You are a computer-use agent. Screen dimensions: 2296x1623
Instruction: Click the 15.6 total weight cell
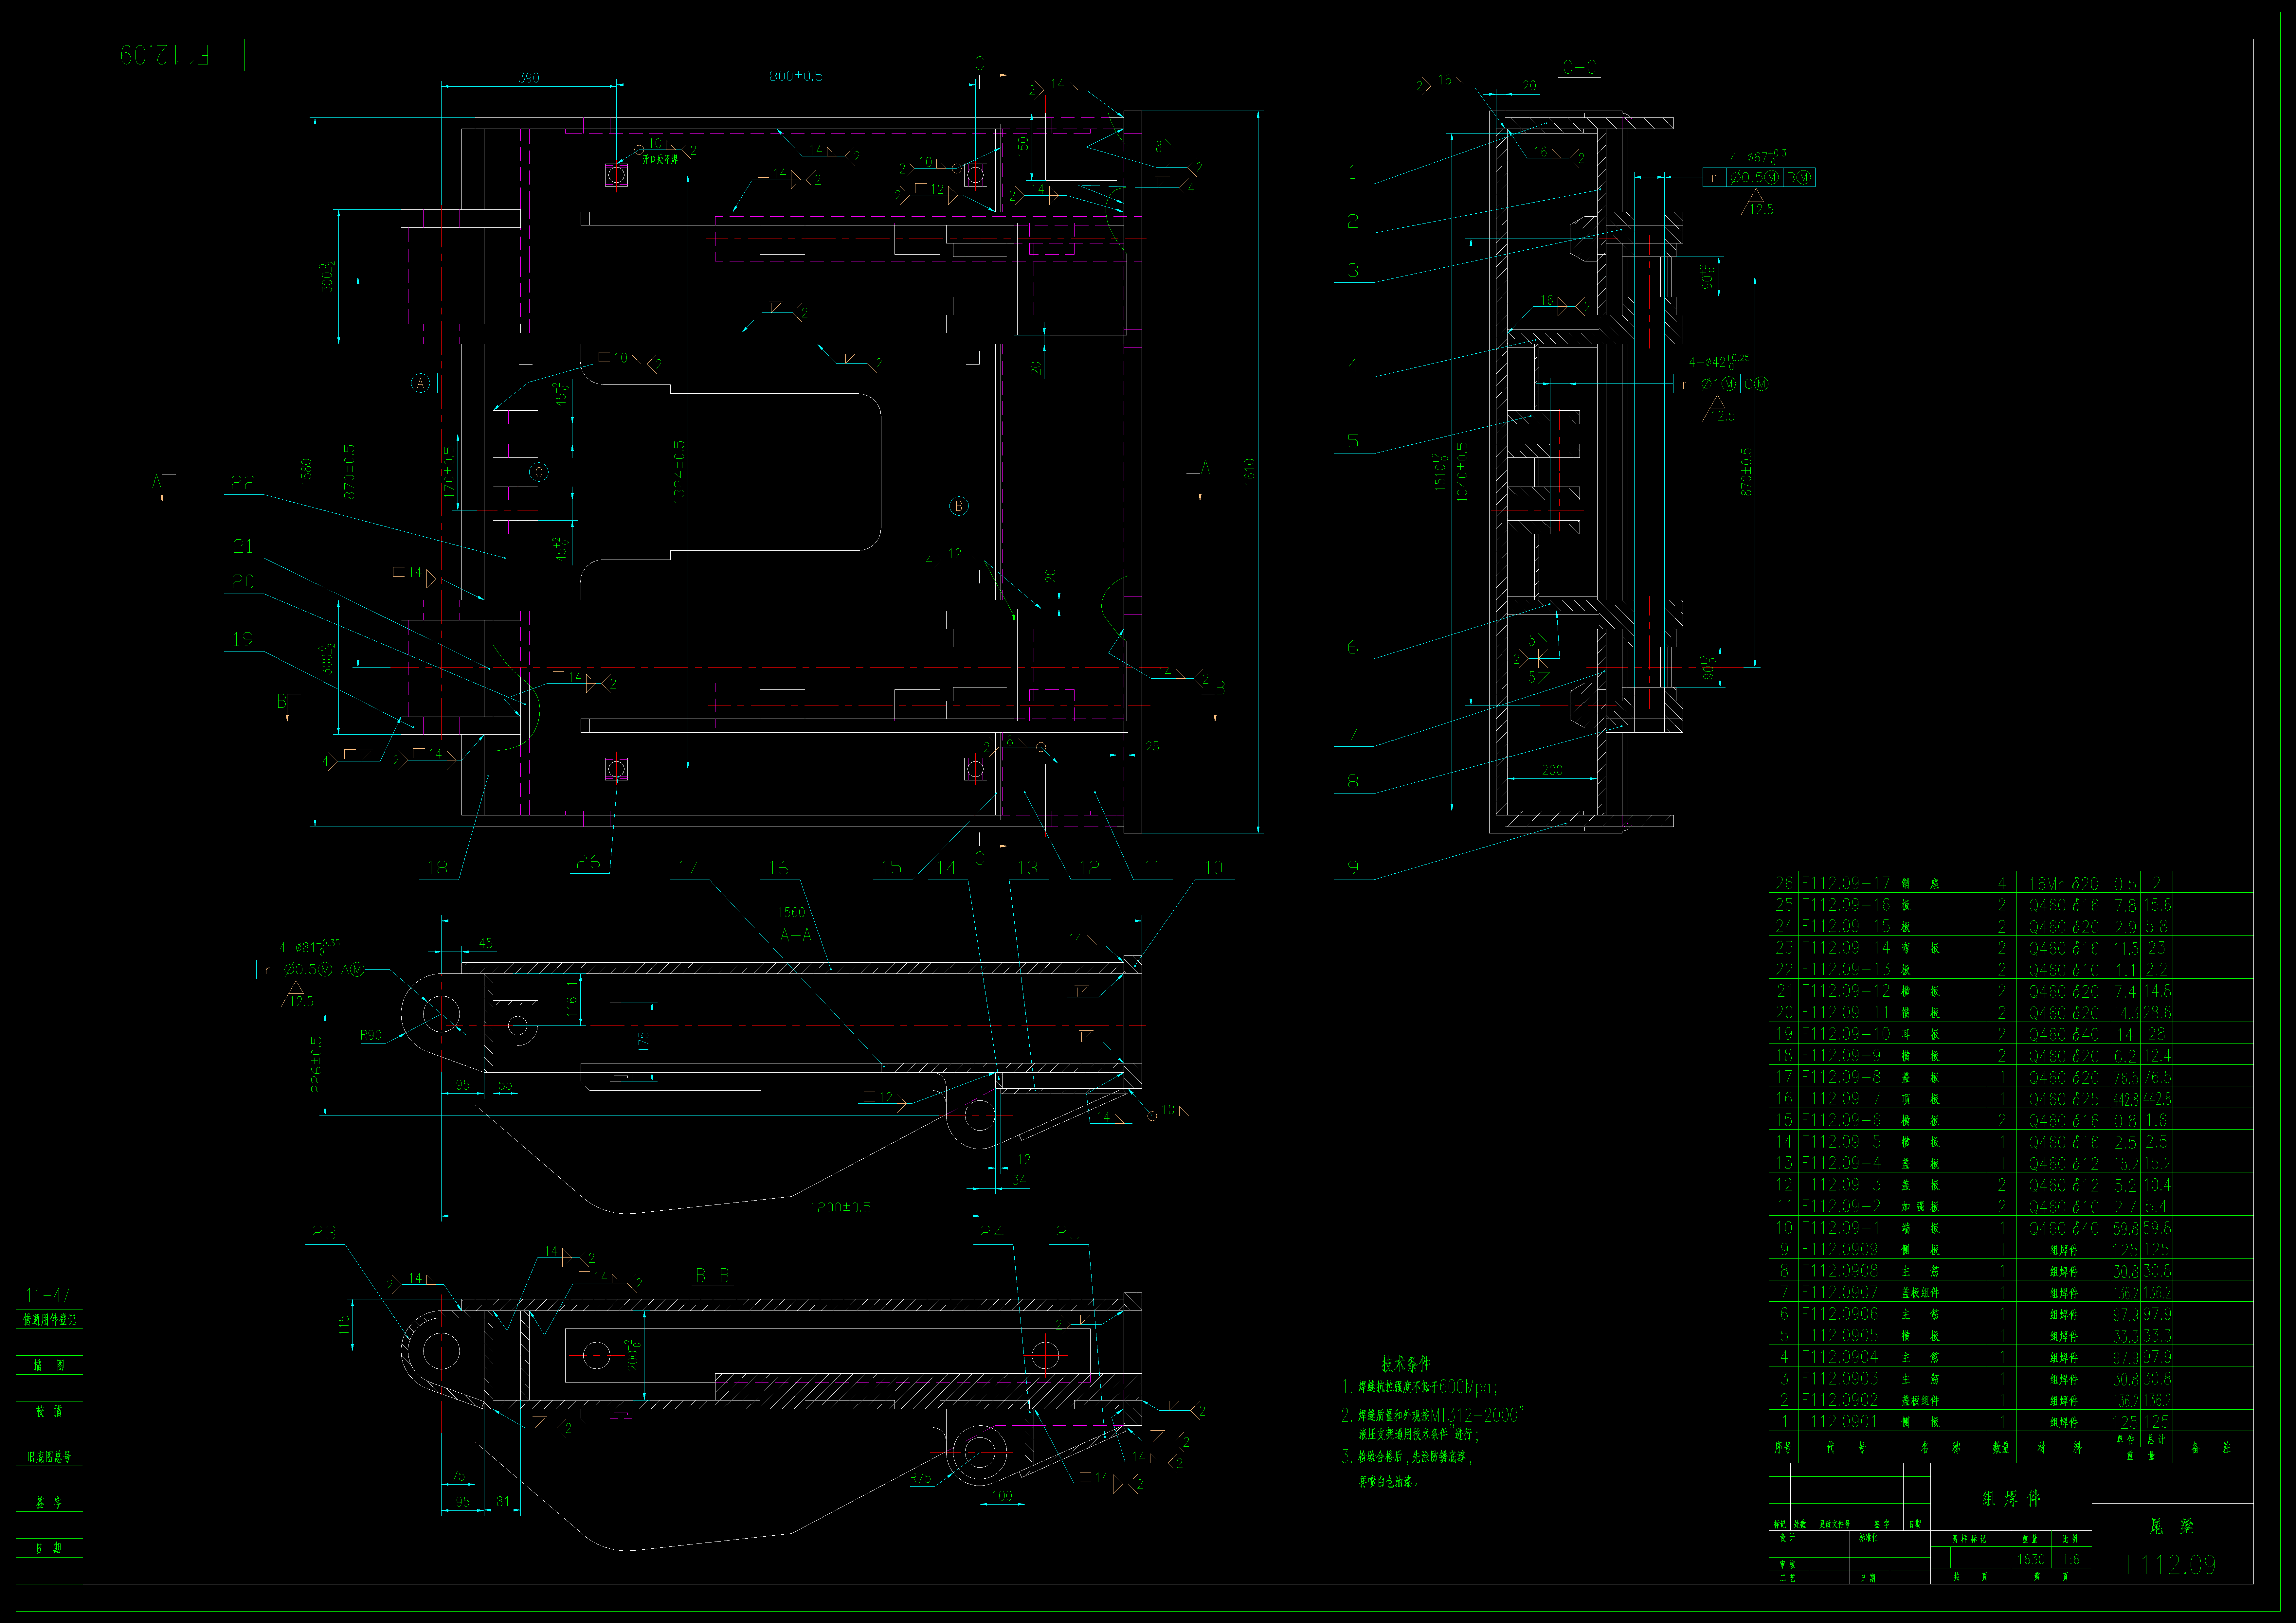pyautogui.click(x=2157, y=905)
